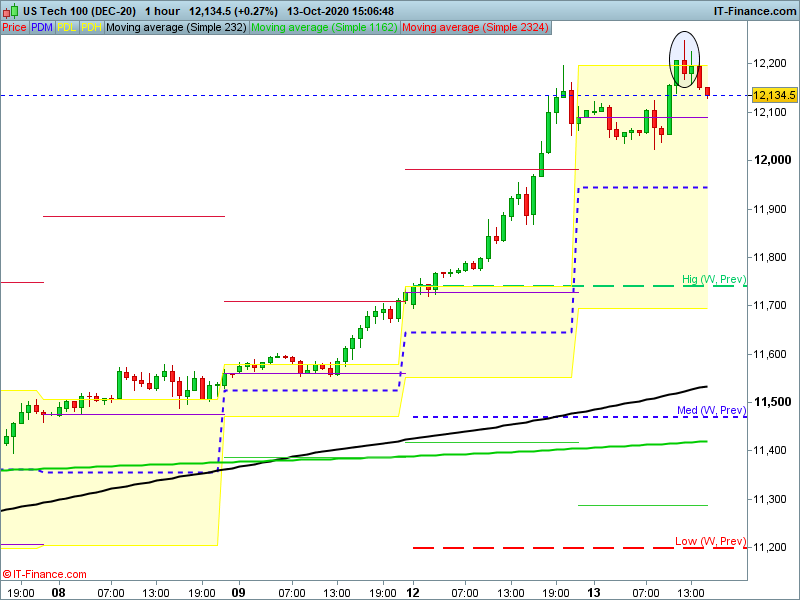
Task: Click the Low (W, Prev) level label
Action: [711, 541]
